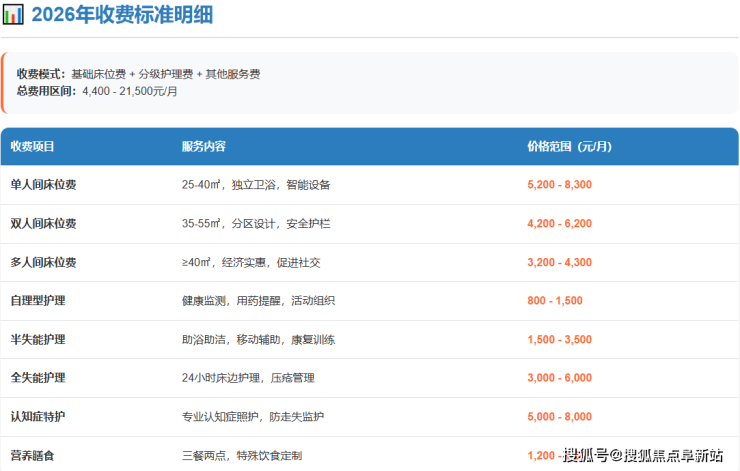Select the 总费用区间 4,400 - 21,500元/月 text
Viewport: 740px width, 471px height.
(x=96, y=90)
